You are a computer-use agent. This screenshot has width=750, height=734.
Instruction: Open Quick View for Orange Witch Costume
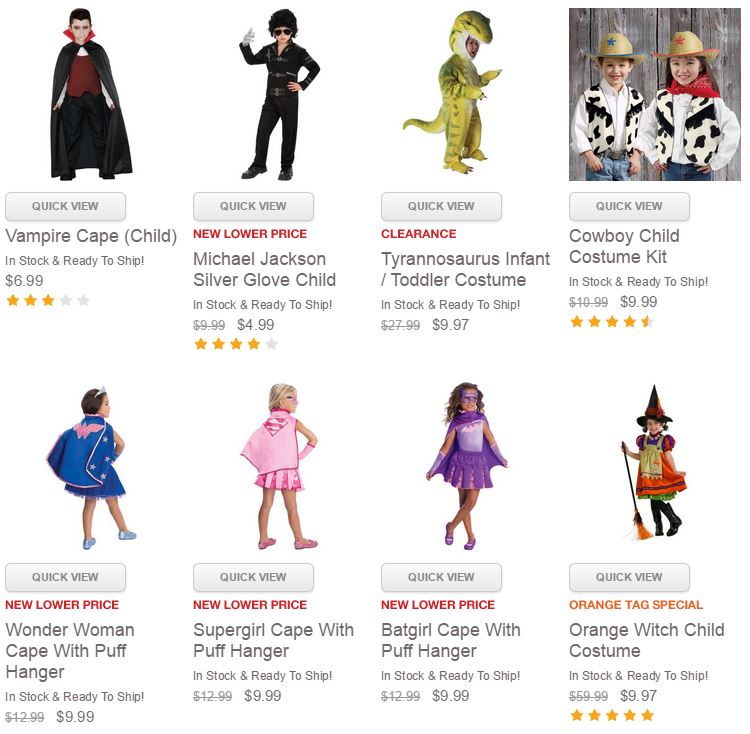tap(629, 578)
